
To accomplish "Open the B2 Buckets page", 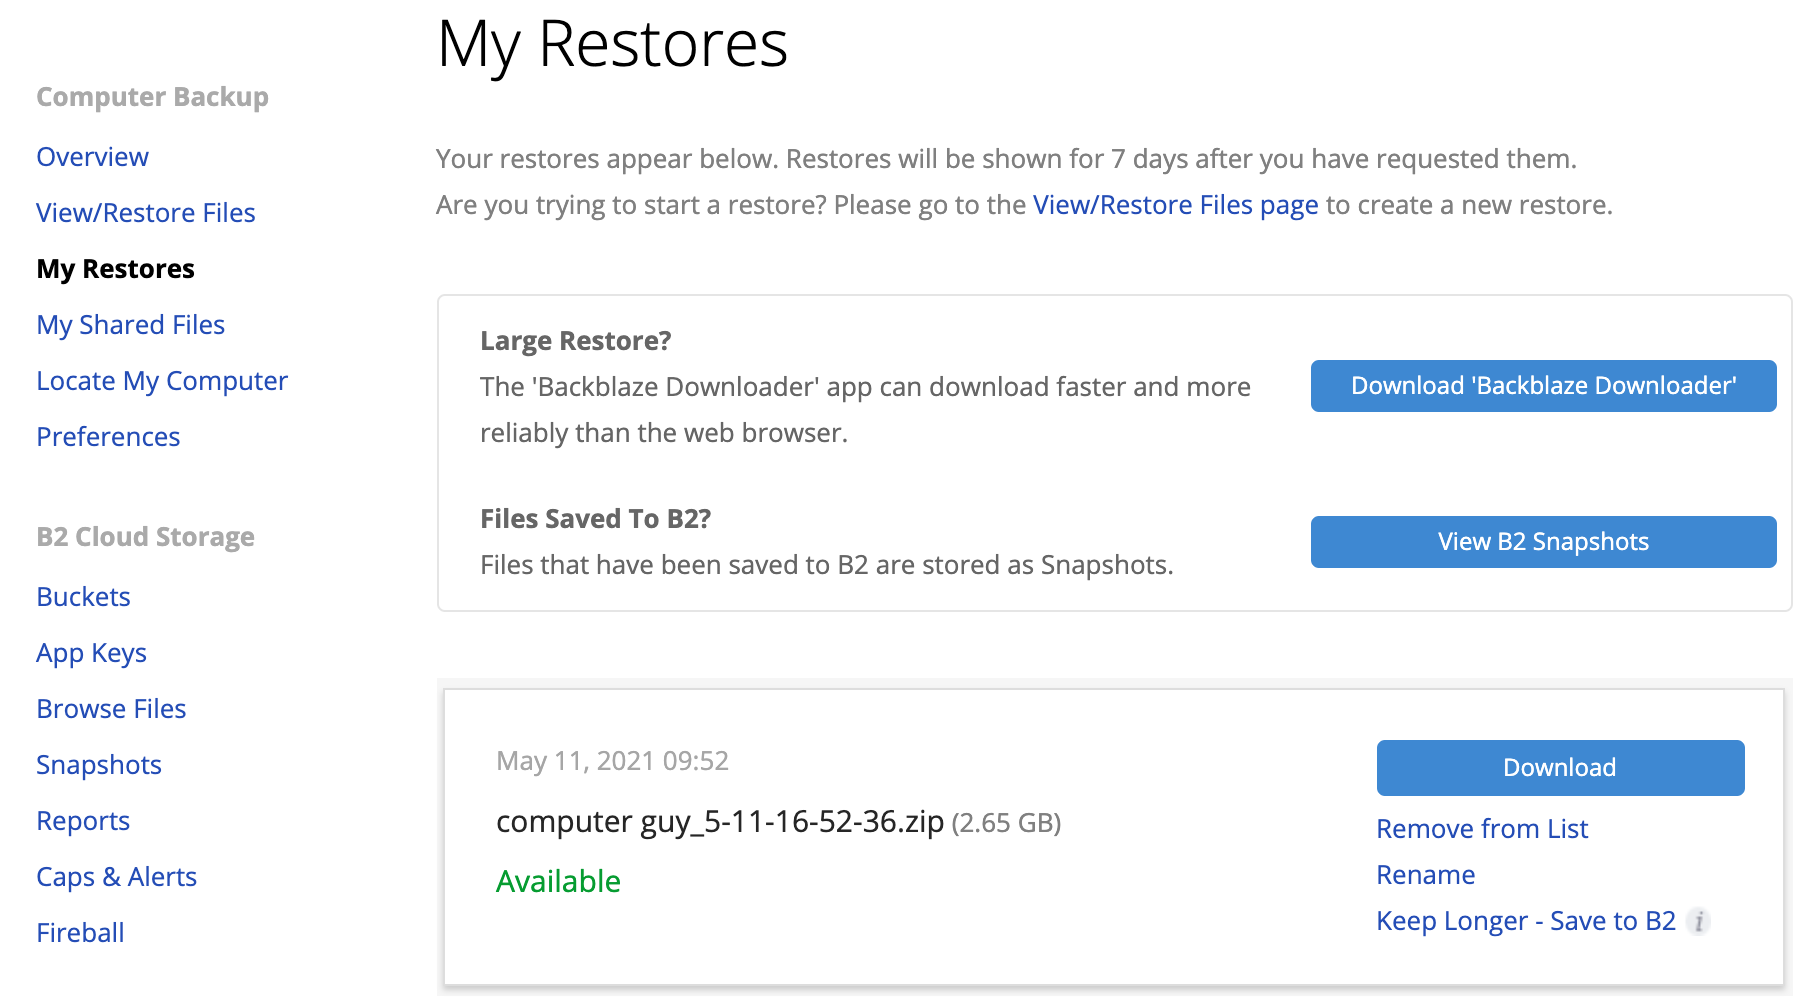I will coord(84,597).
